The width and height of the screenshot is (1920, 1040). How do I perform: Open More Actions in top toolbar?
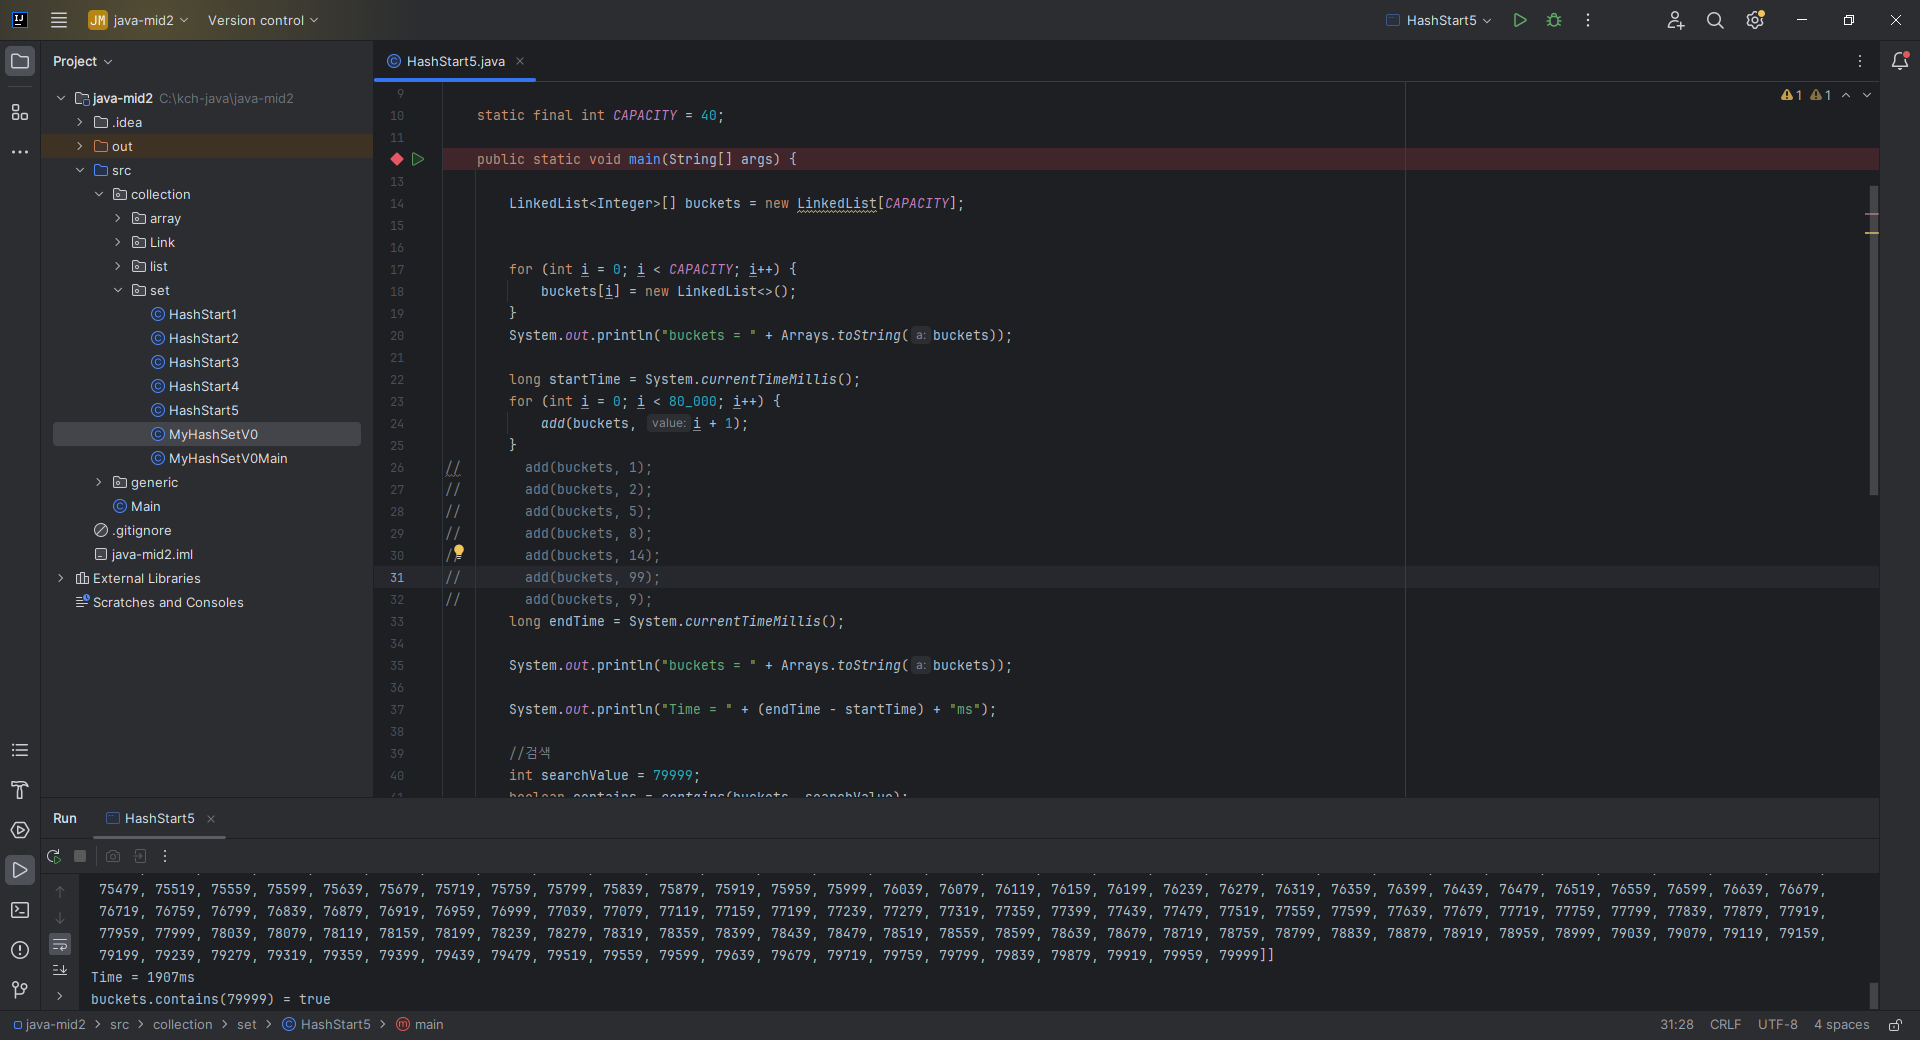click(1588, 20)
